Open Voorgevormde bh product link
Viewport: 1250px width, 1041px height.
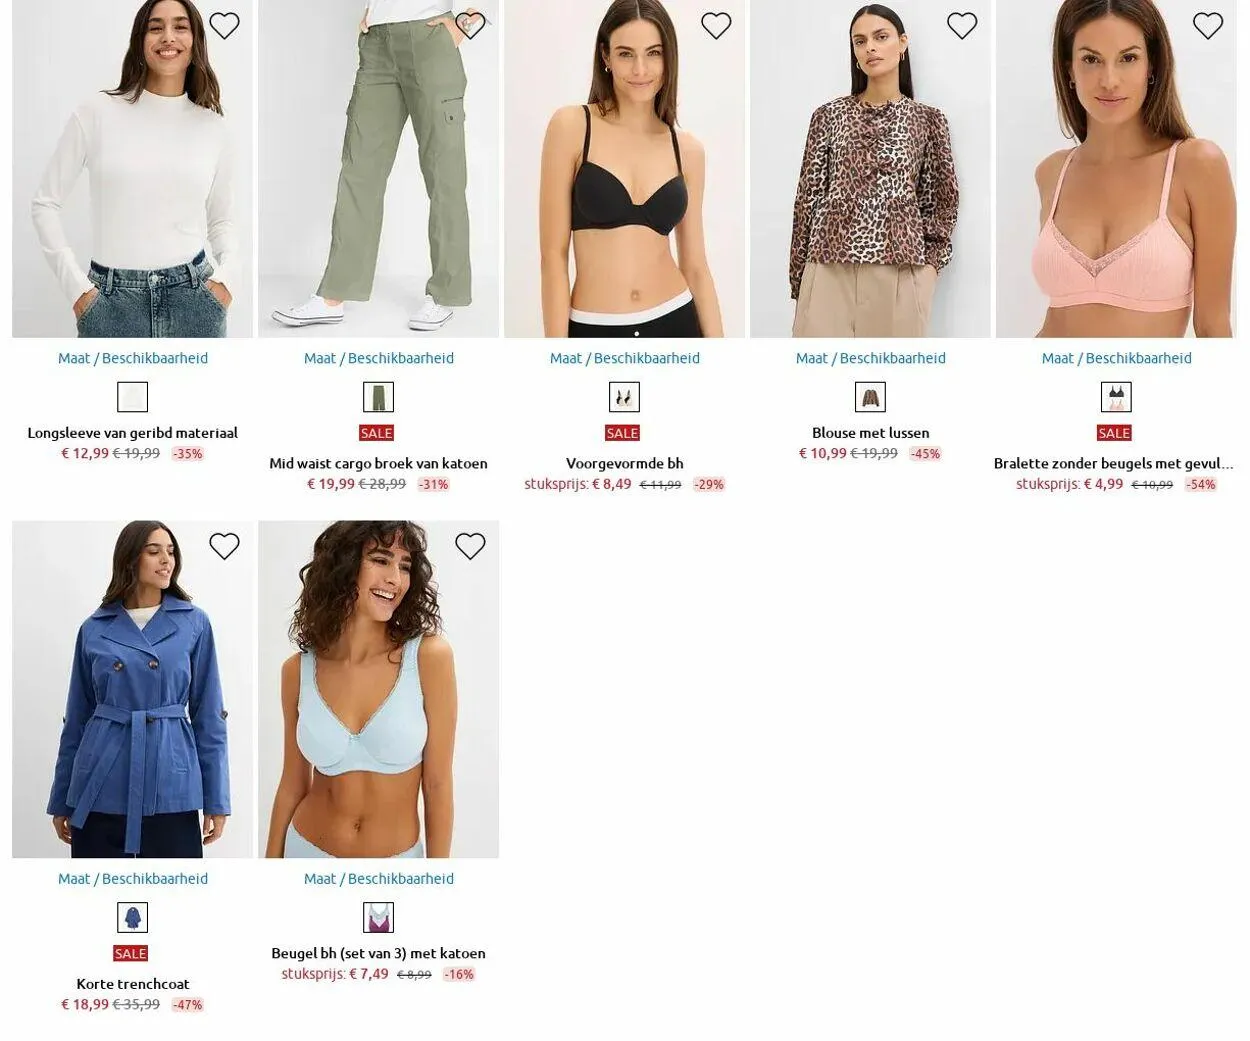pyautogui.click(x=625, y=463)
